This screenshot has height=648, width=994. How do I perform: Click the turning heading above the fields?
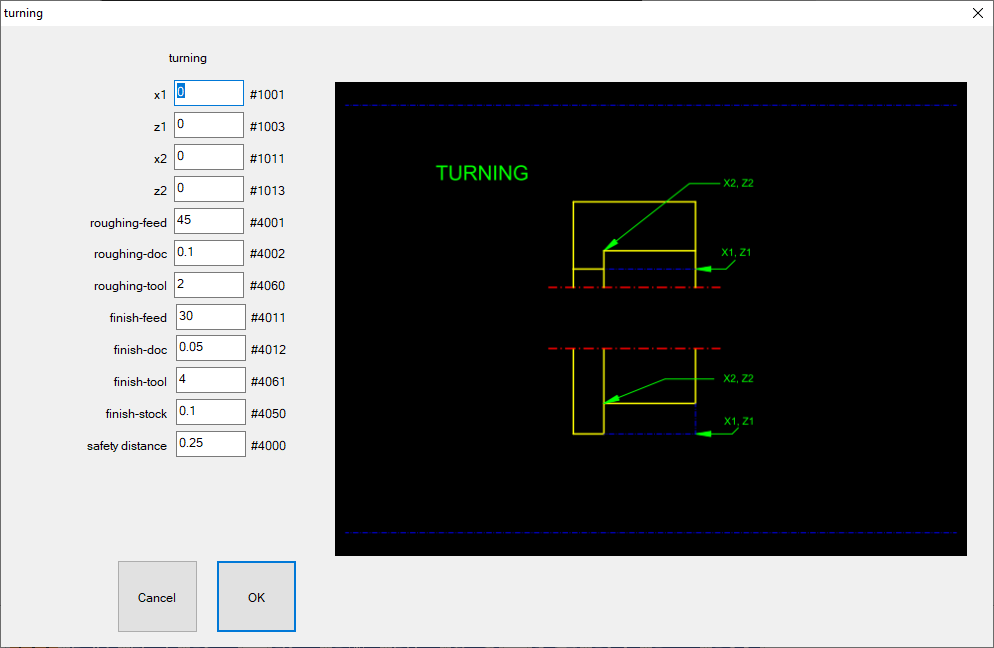coord(188,58)
